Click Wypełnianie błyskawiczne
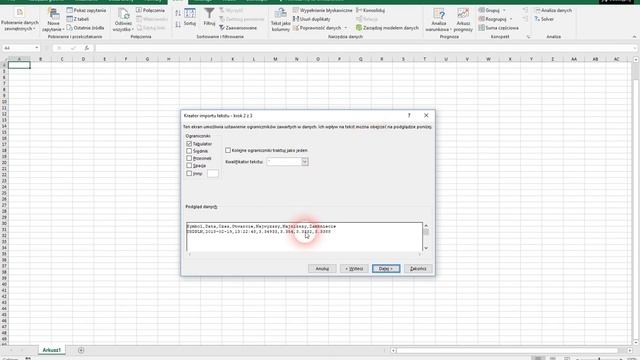 click(x=322, y=10)
